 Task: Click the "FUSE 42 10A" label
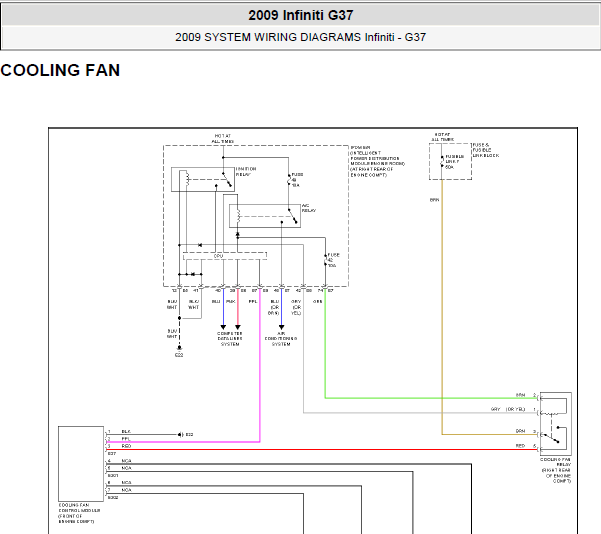click(333, 260)
